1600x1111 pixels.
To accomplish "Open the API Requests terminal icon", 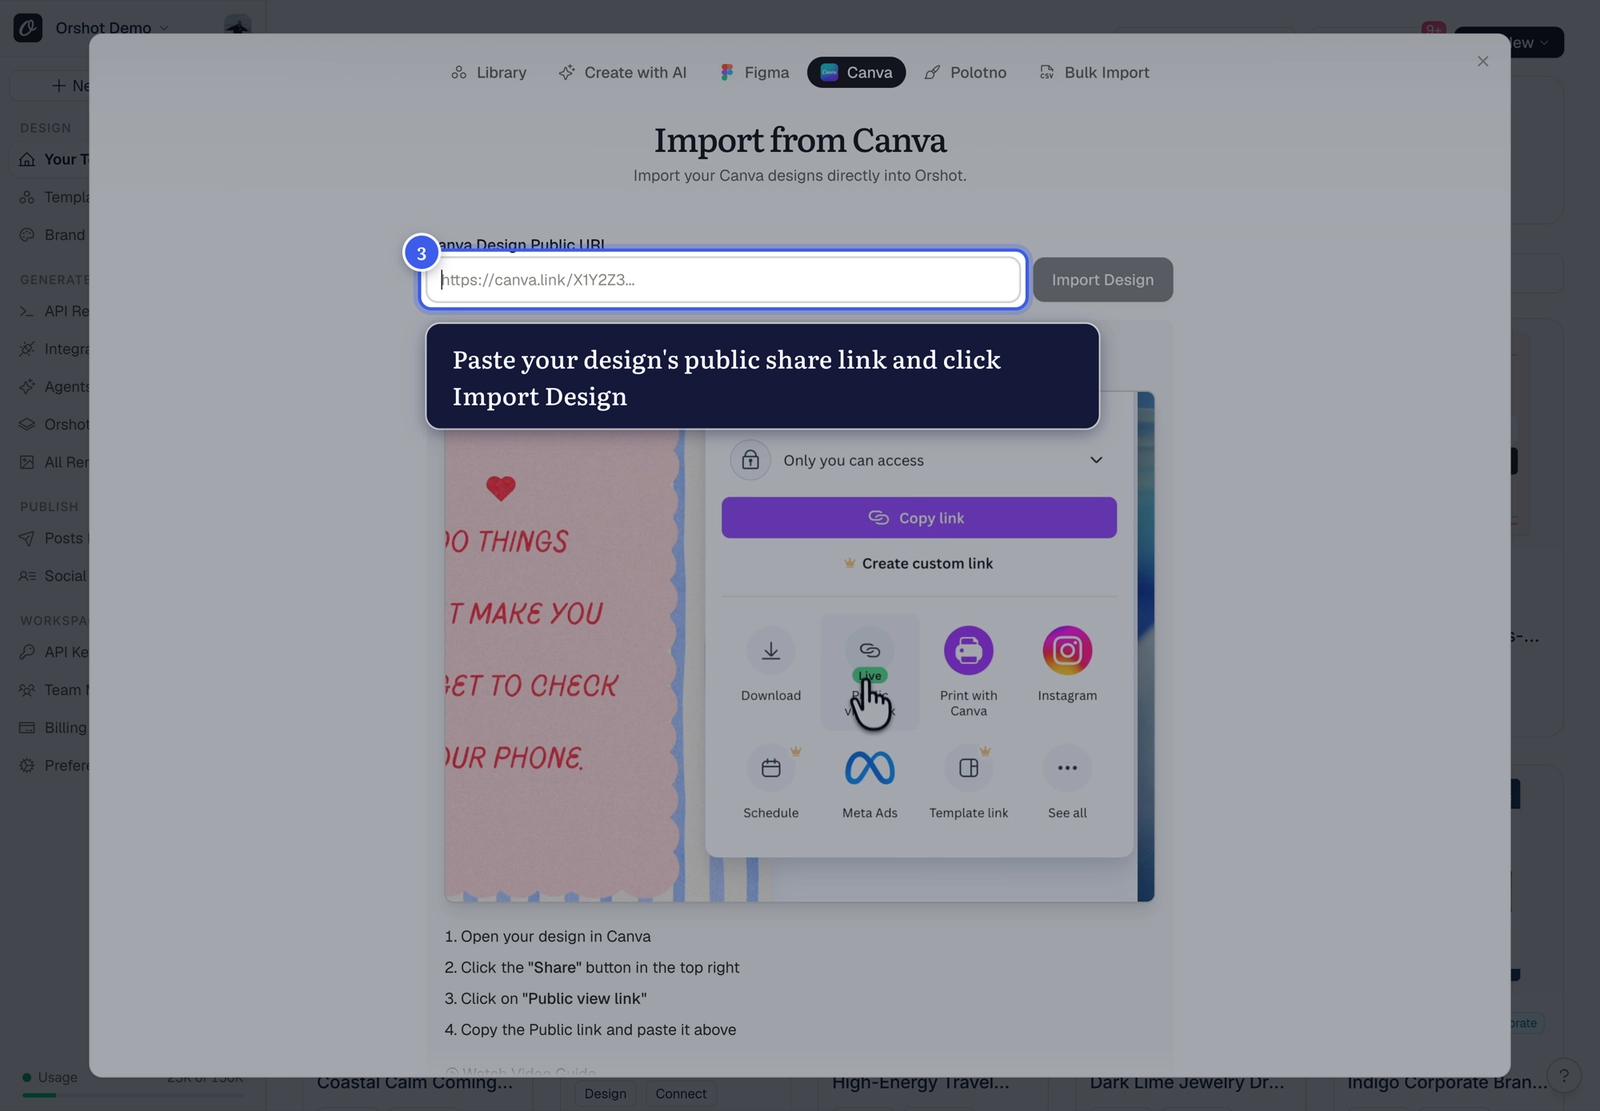I will pos(27,311).
